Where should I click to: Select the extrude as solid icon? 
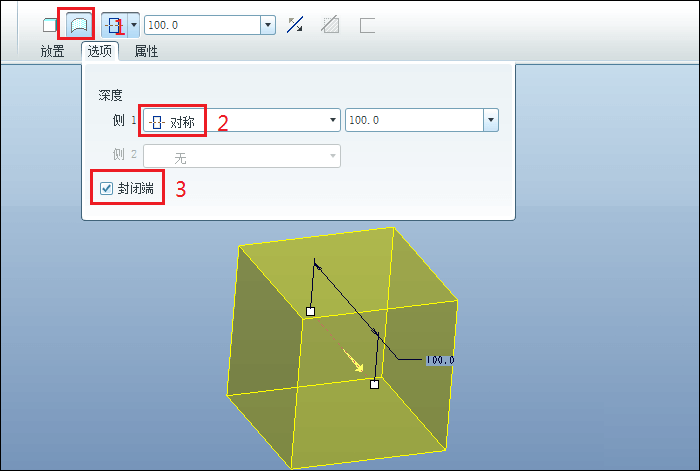(50, 25)
